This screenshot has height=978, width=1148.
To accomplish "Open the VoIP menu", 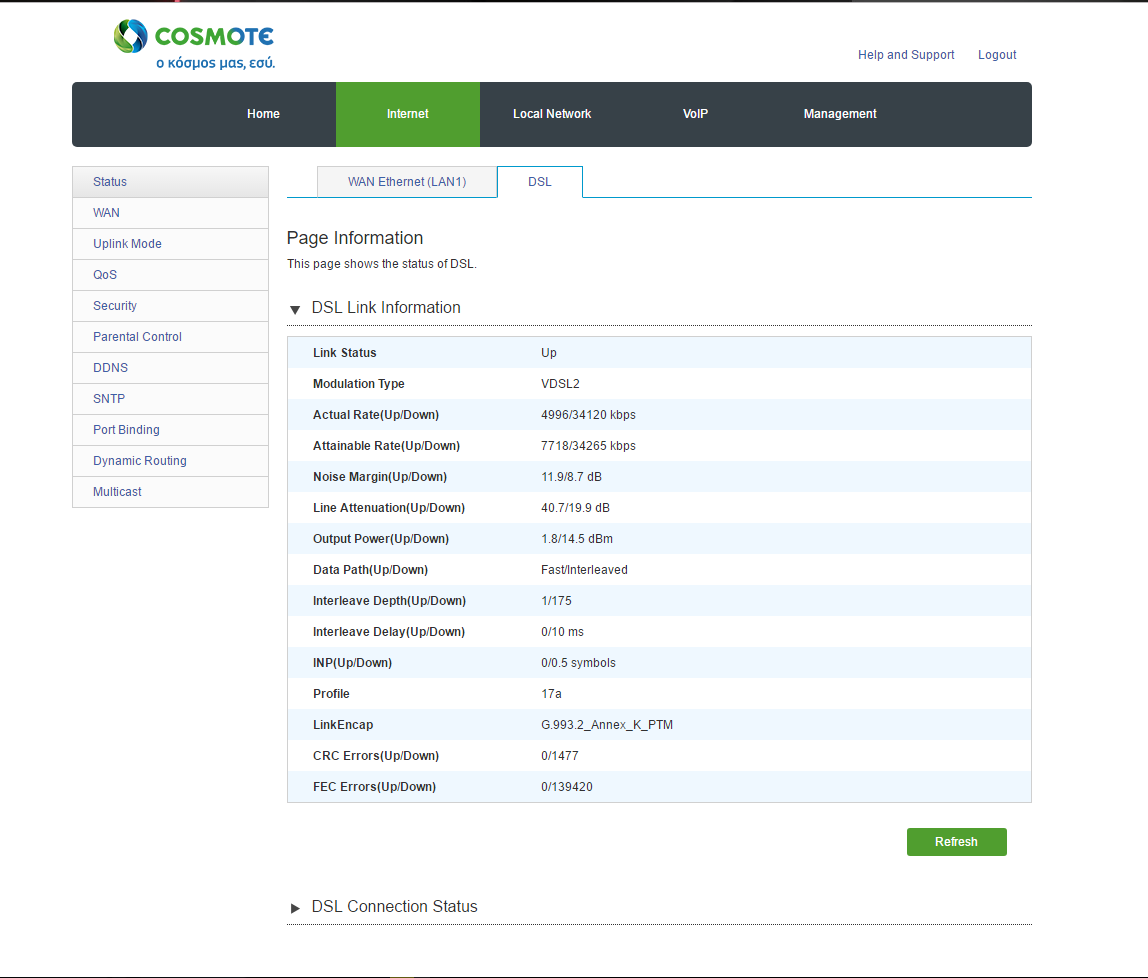I will click(695, 114).
